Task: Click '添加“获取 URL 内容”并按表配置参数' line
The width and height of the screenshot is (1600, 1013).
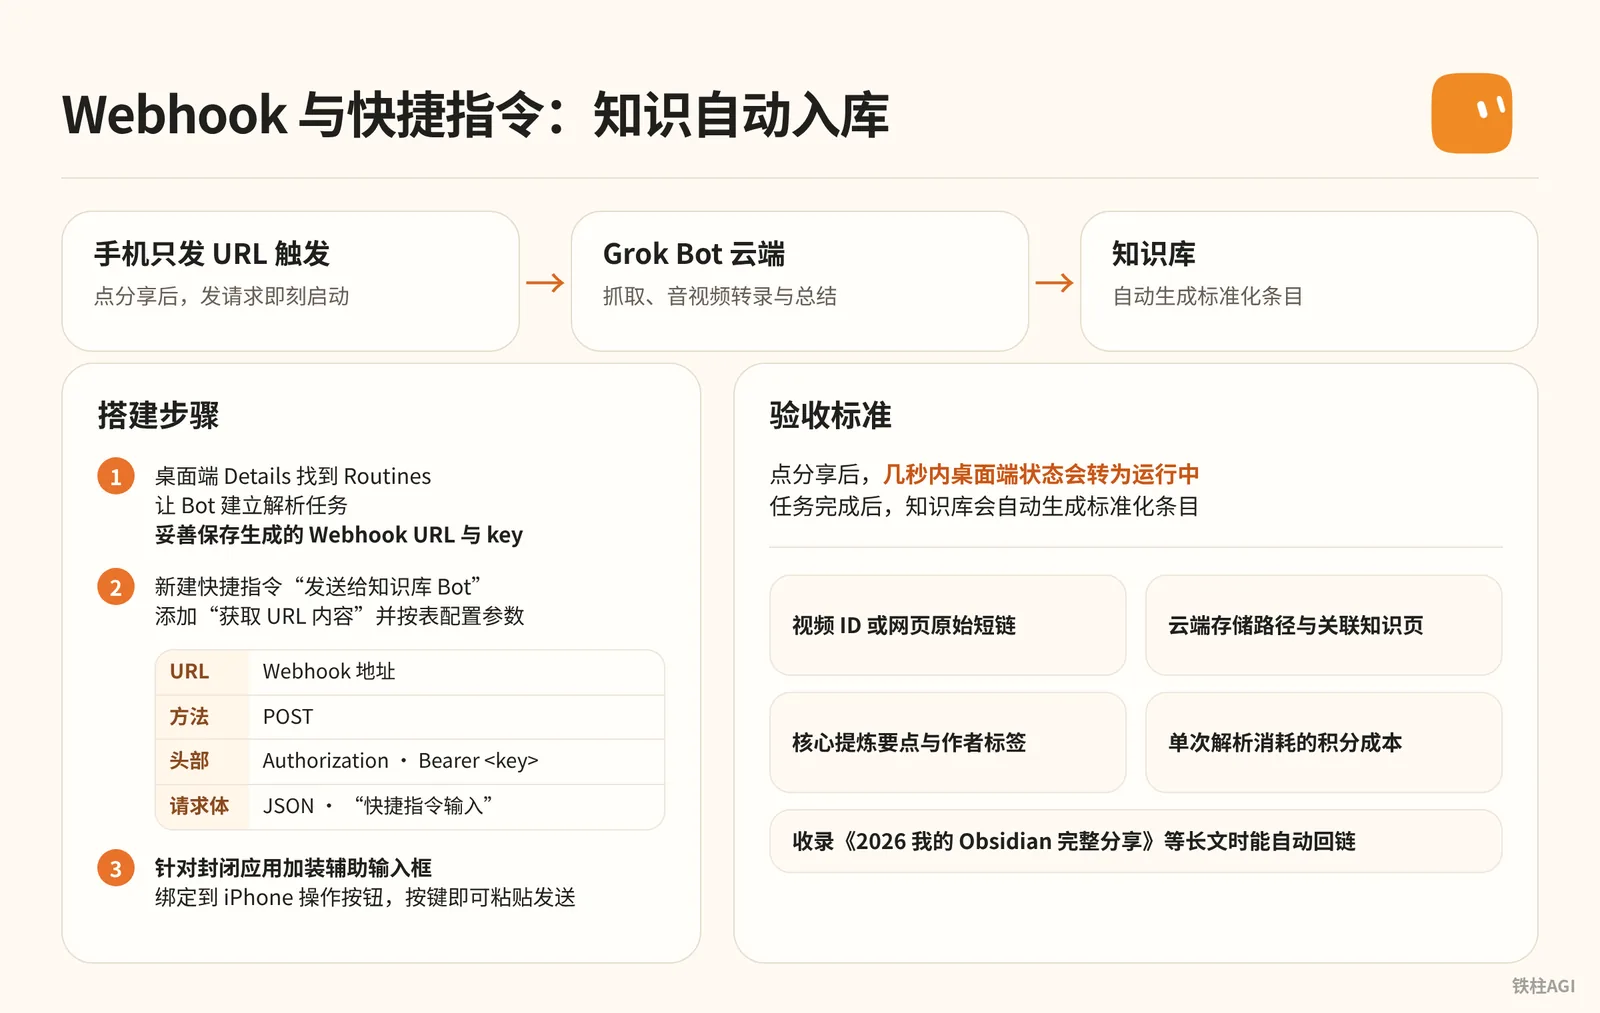Action: (340, 616)
